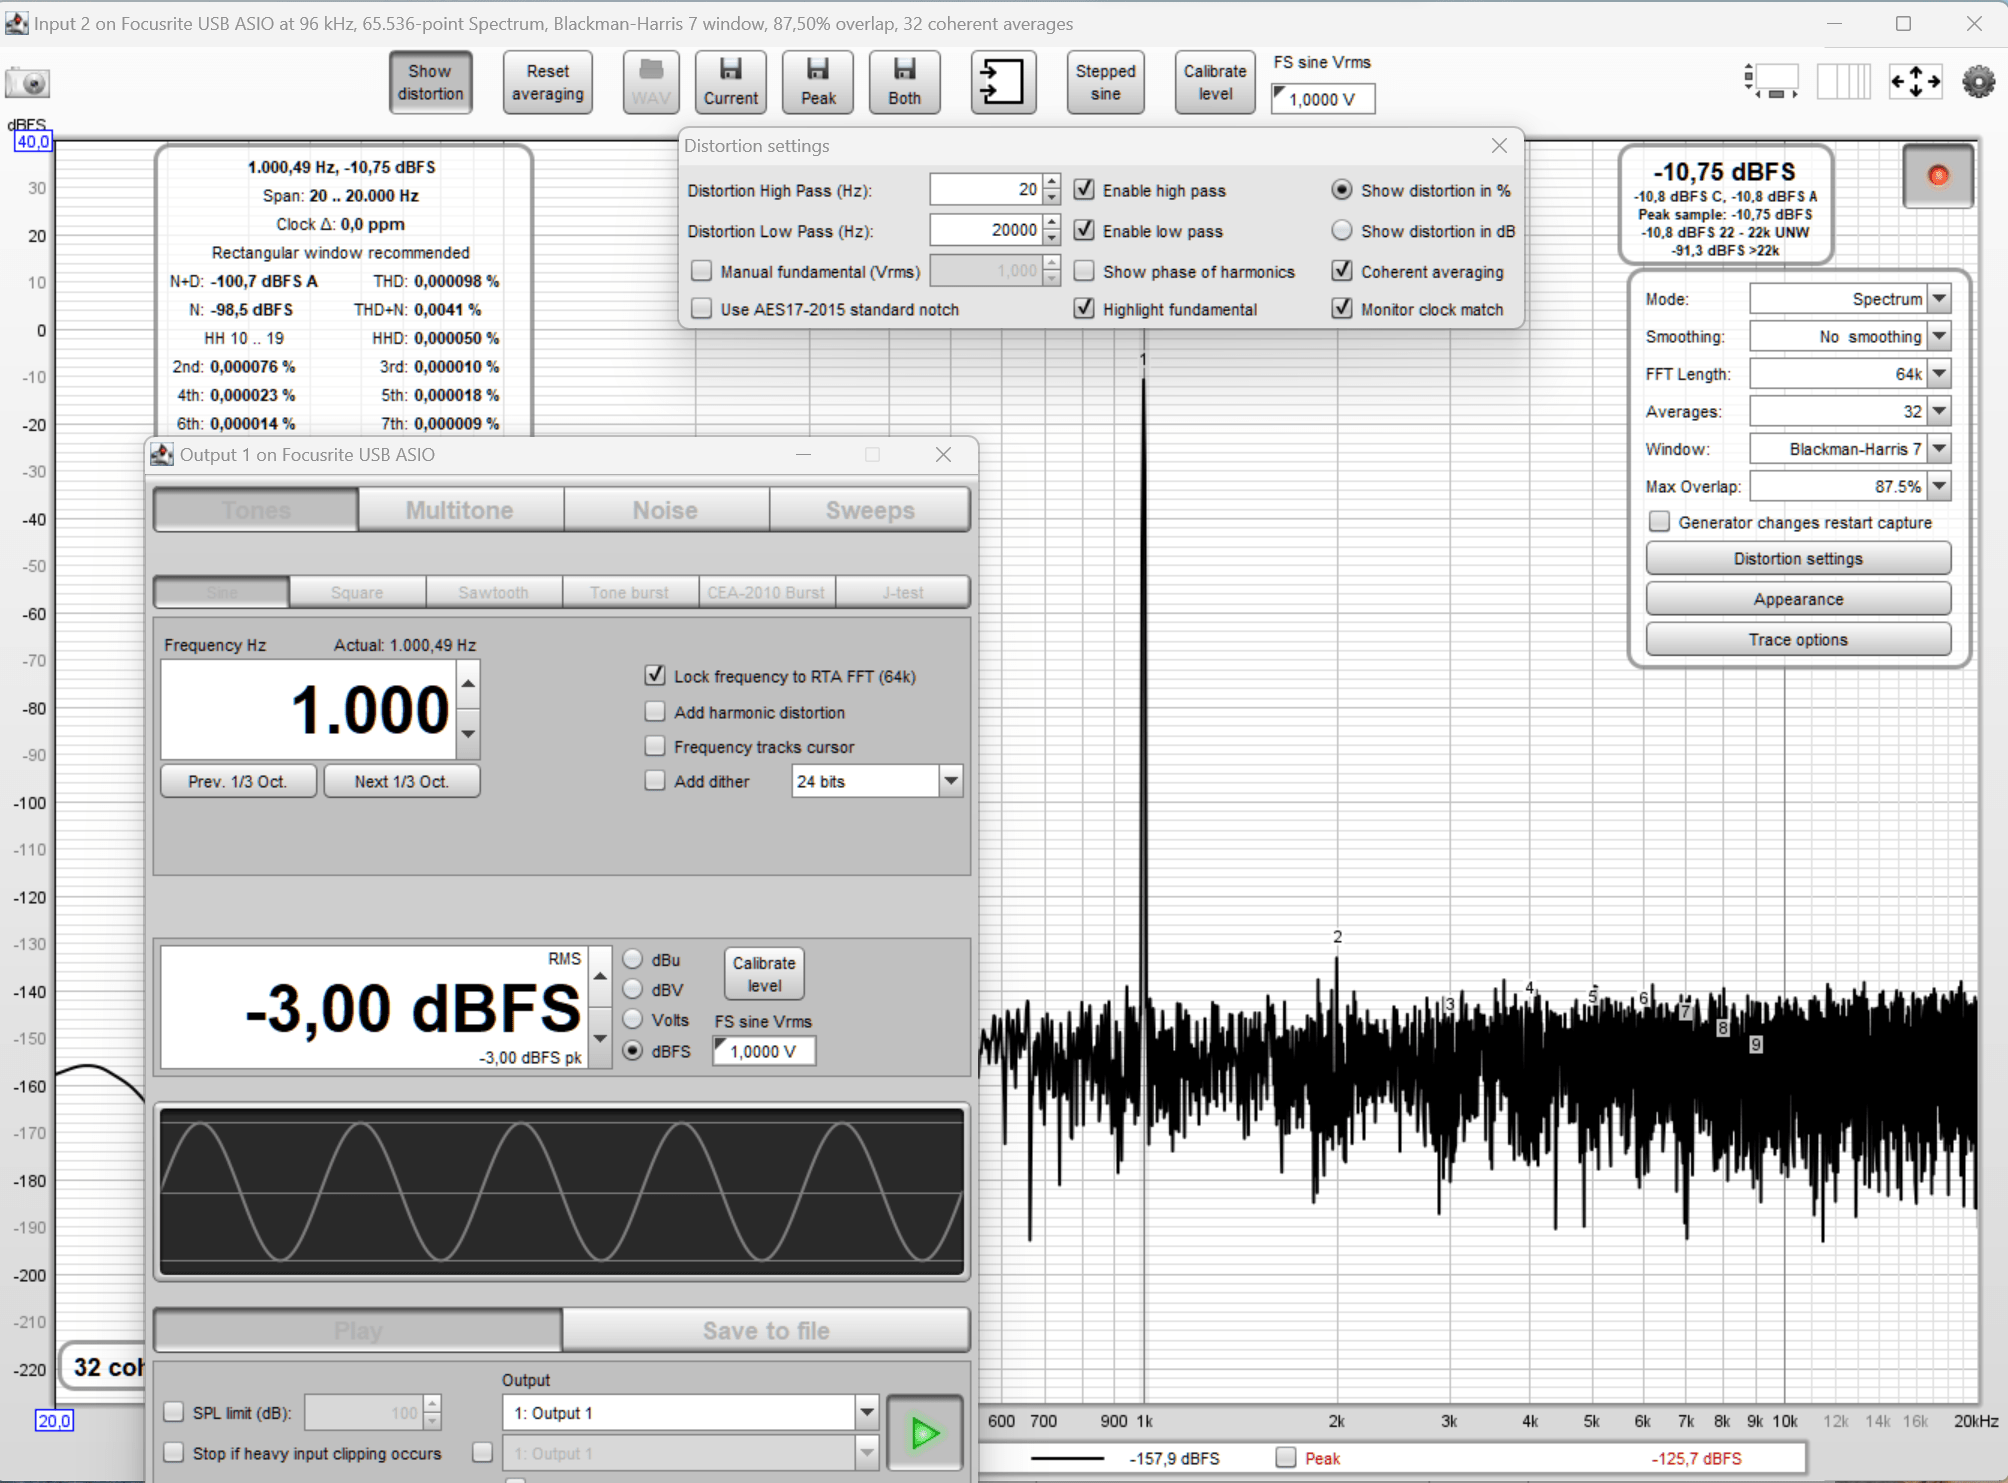Open dither bits dropdown
2008x1483 pixels.
point(950,781)
